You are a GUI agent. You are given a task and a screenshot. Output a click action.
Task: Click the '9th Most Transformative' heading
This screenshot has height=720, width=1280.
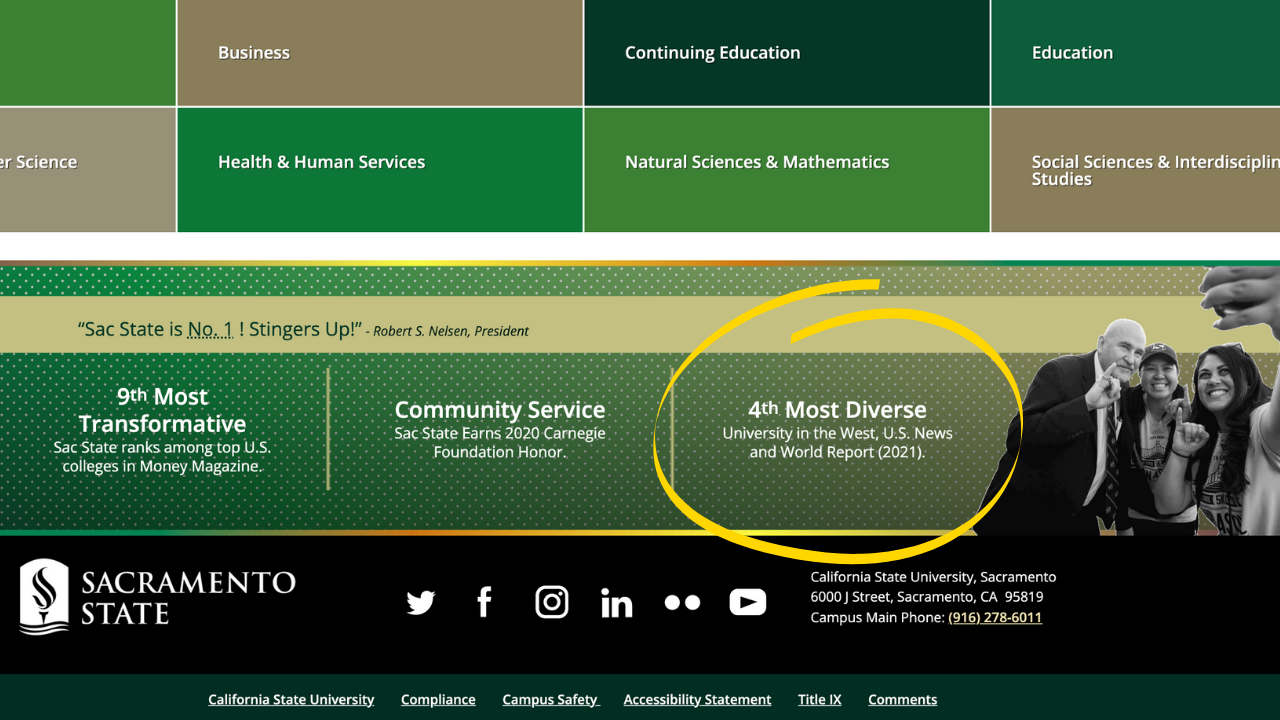click(162, 410)
